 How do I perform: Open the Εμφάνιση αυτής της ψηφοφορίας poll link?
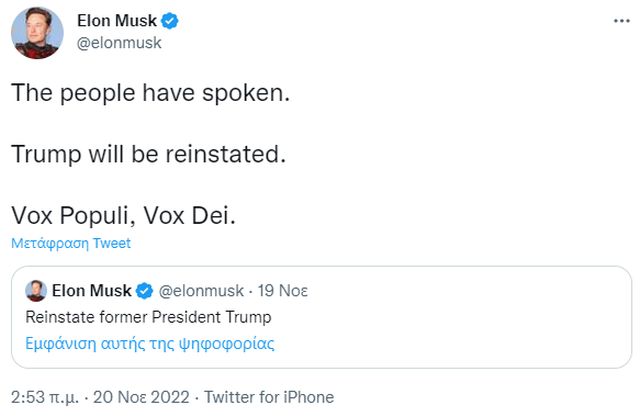(x=150, y=343)
